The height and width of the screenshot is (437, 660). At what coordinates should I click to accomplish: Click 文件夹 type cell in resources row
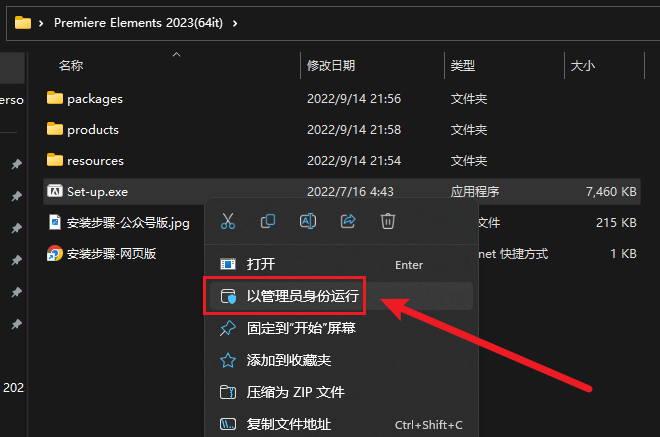tap(469, 161)
